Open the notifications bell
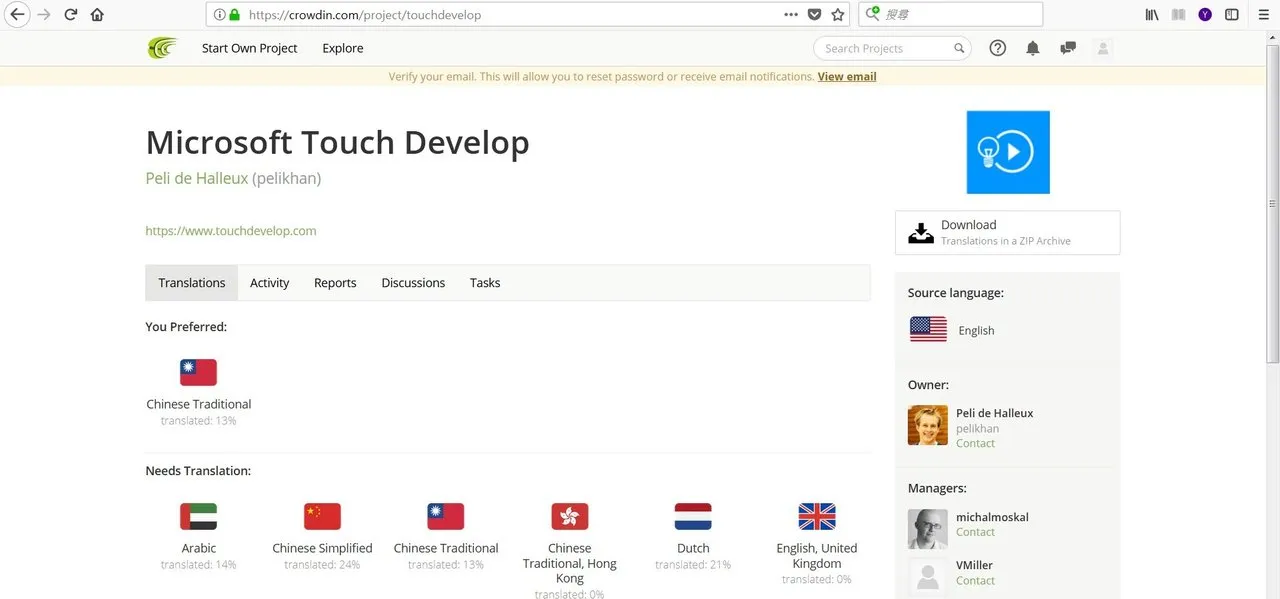This screenshot has height=599, width=1280. pos(1033,48)
